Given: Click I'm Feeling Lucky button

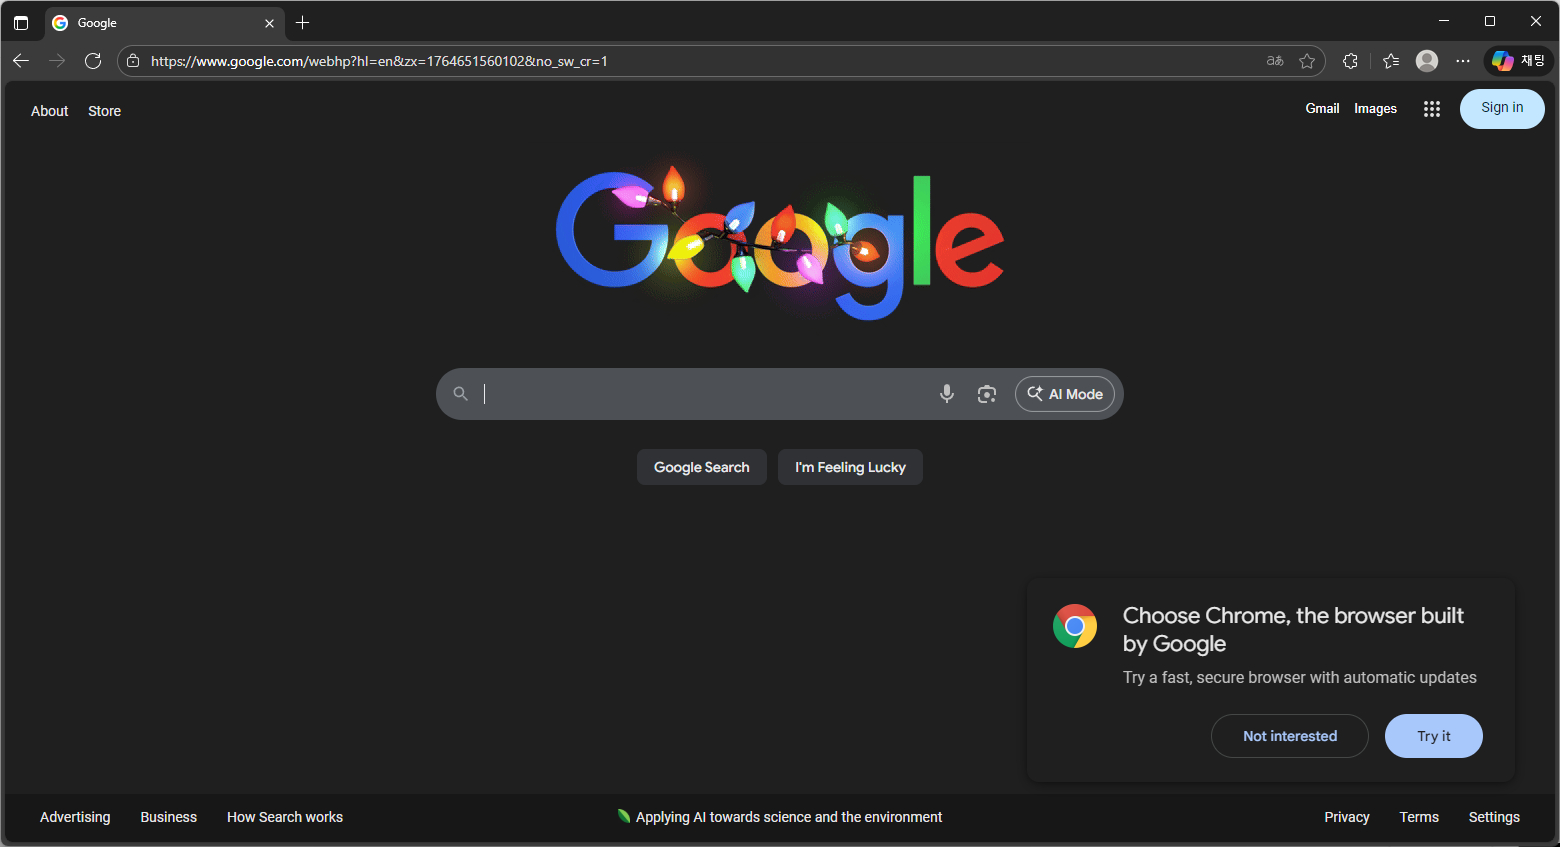Looking at the screenshot, I should pyautogui.click(x=850, y=467).
